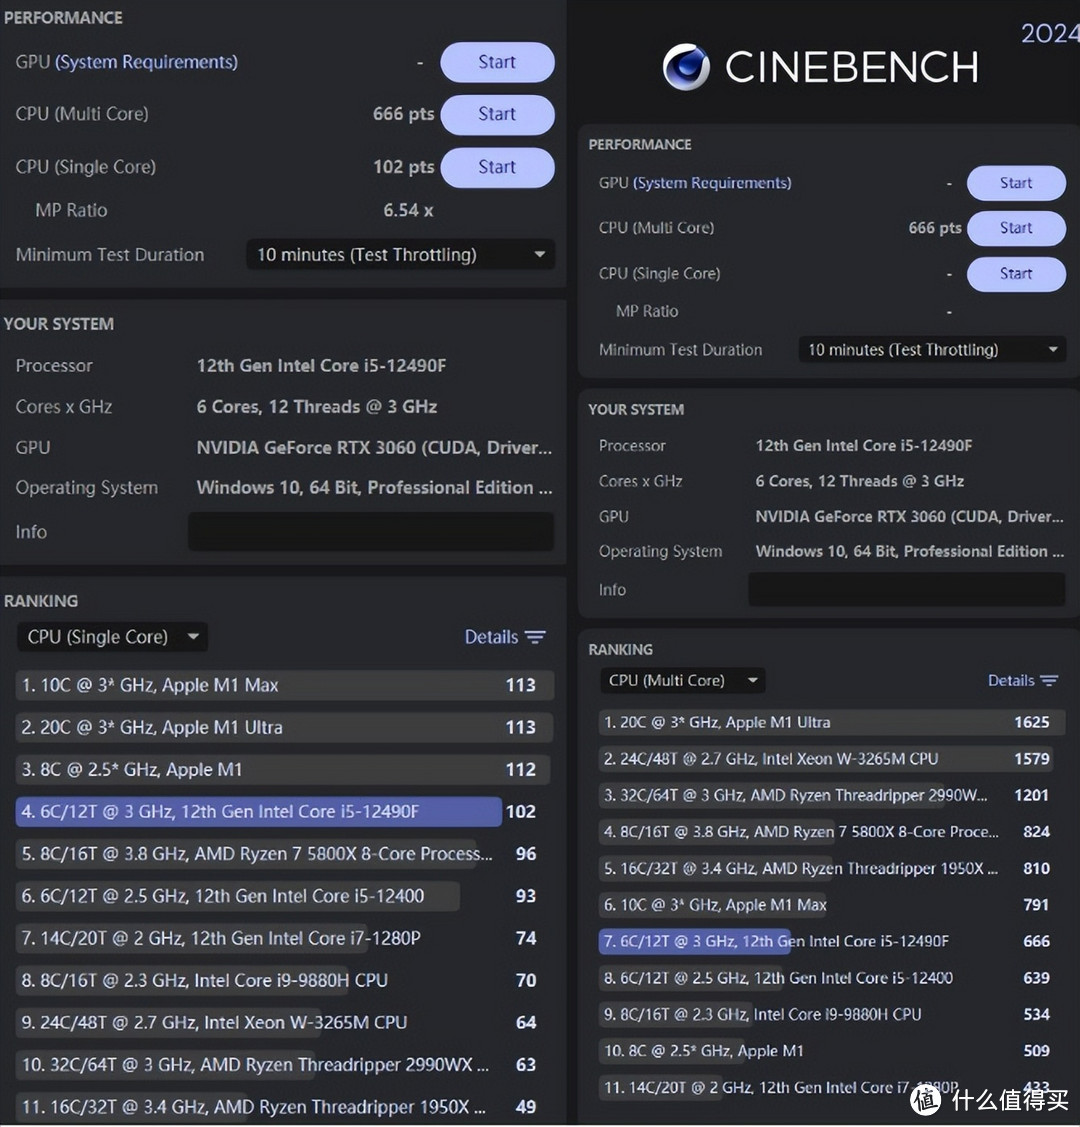Click filter icon beside Details in Multi Core ranking
Viewport: 1080px width, 1127px height.
(x=1049, y=681)
